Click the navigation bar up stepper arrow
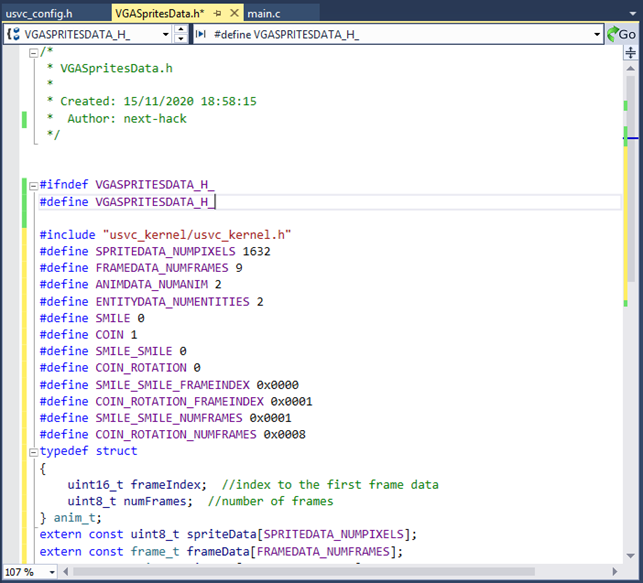The image size is (643, 583). pos(181,30)
